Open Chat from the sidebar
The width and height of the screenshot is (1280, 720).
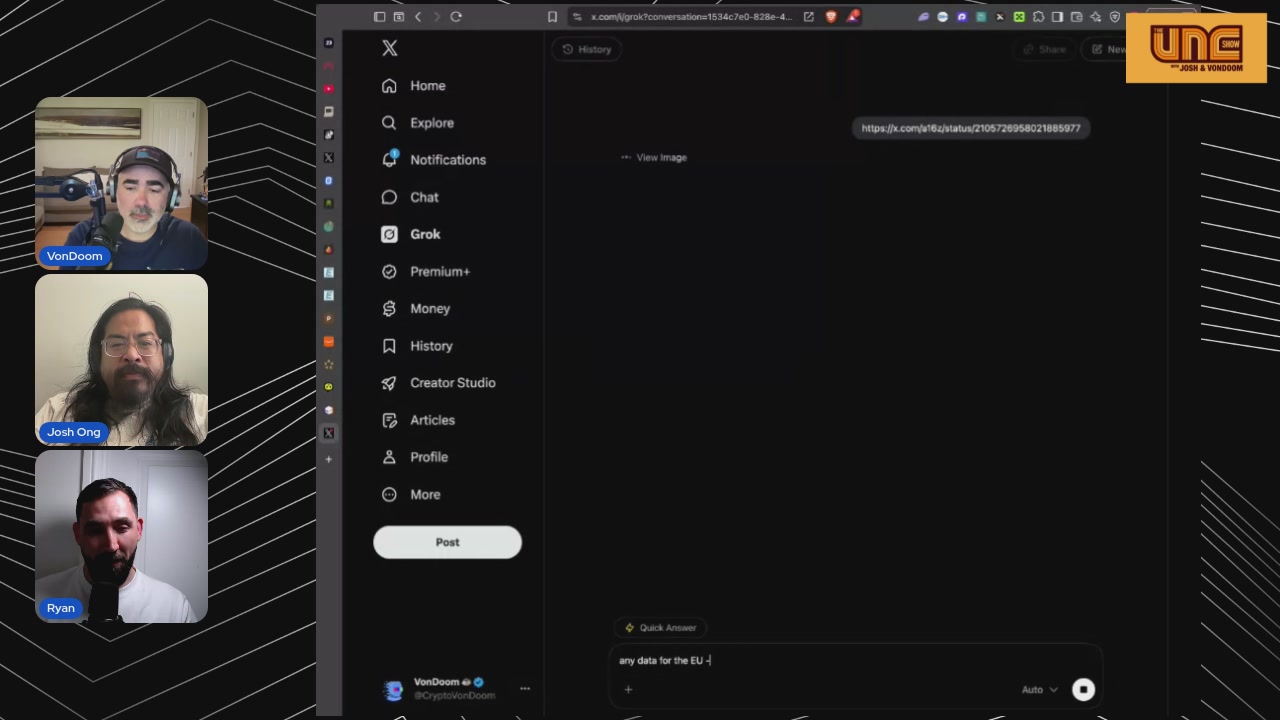tap(410, 197)
